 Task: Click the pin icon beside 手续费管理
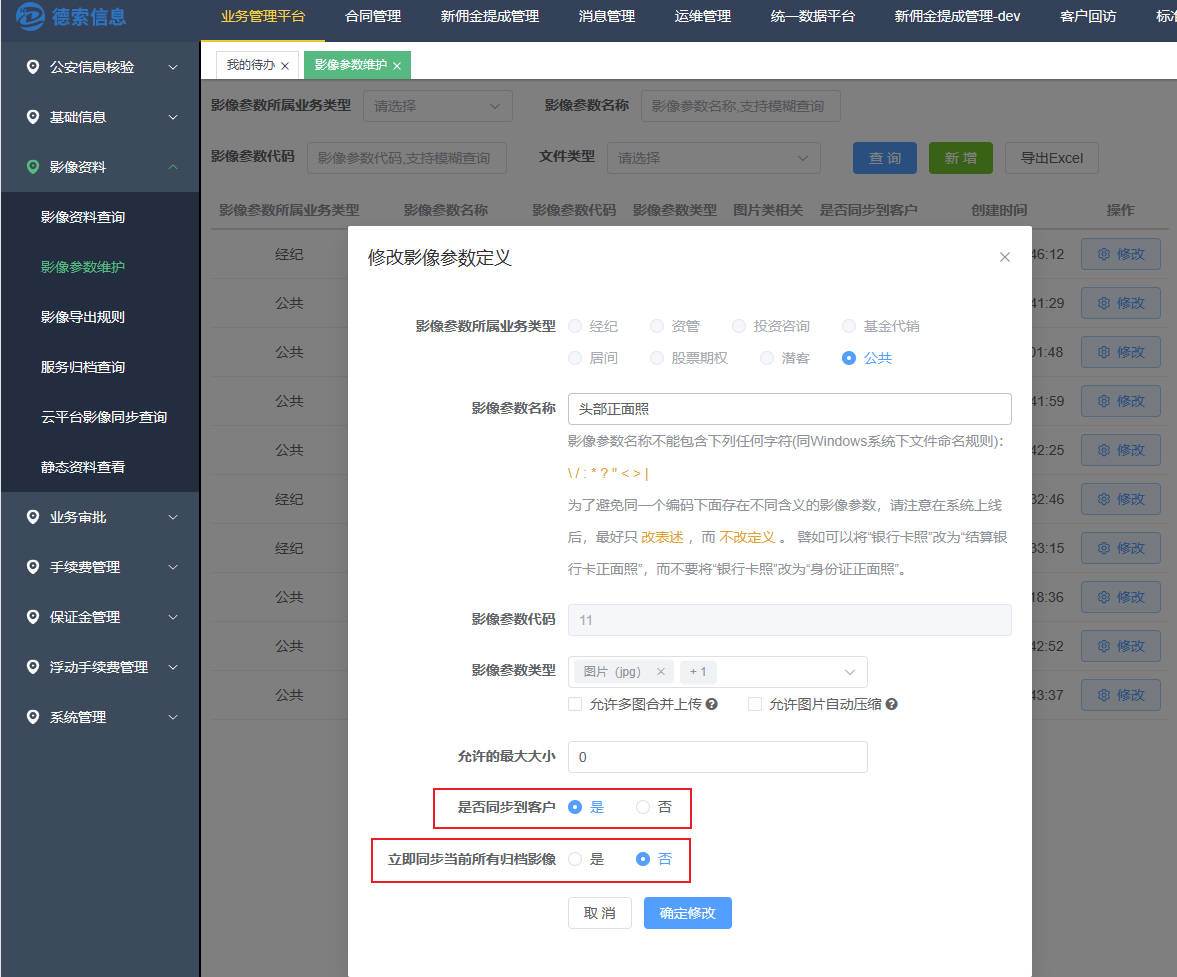pos(32,567)
